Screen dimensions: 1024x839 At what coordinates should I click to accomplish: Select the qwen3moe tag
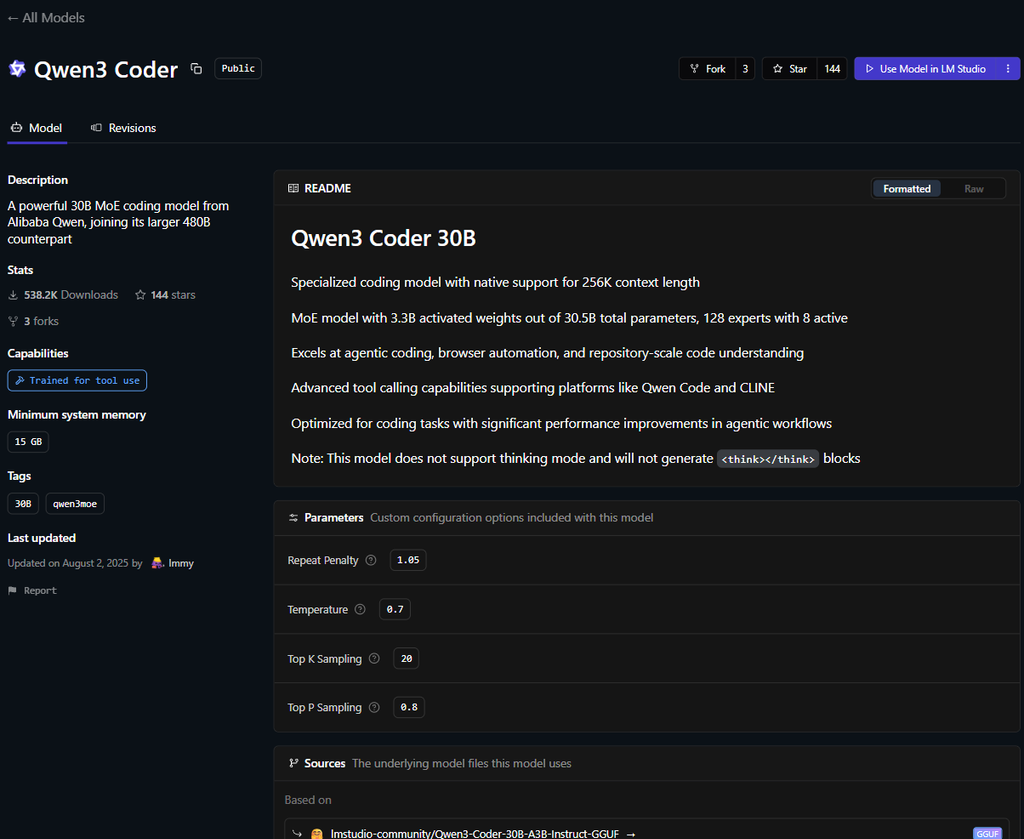pos(74,504)
